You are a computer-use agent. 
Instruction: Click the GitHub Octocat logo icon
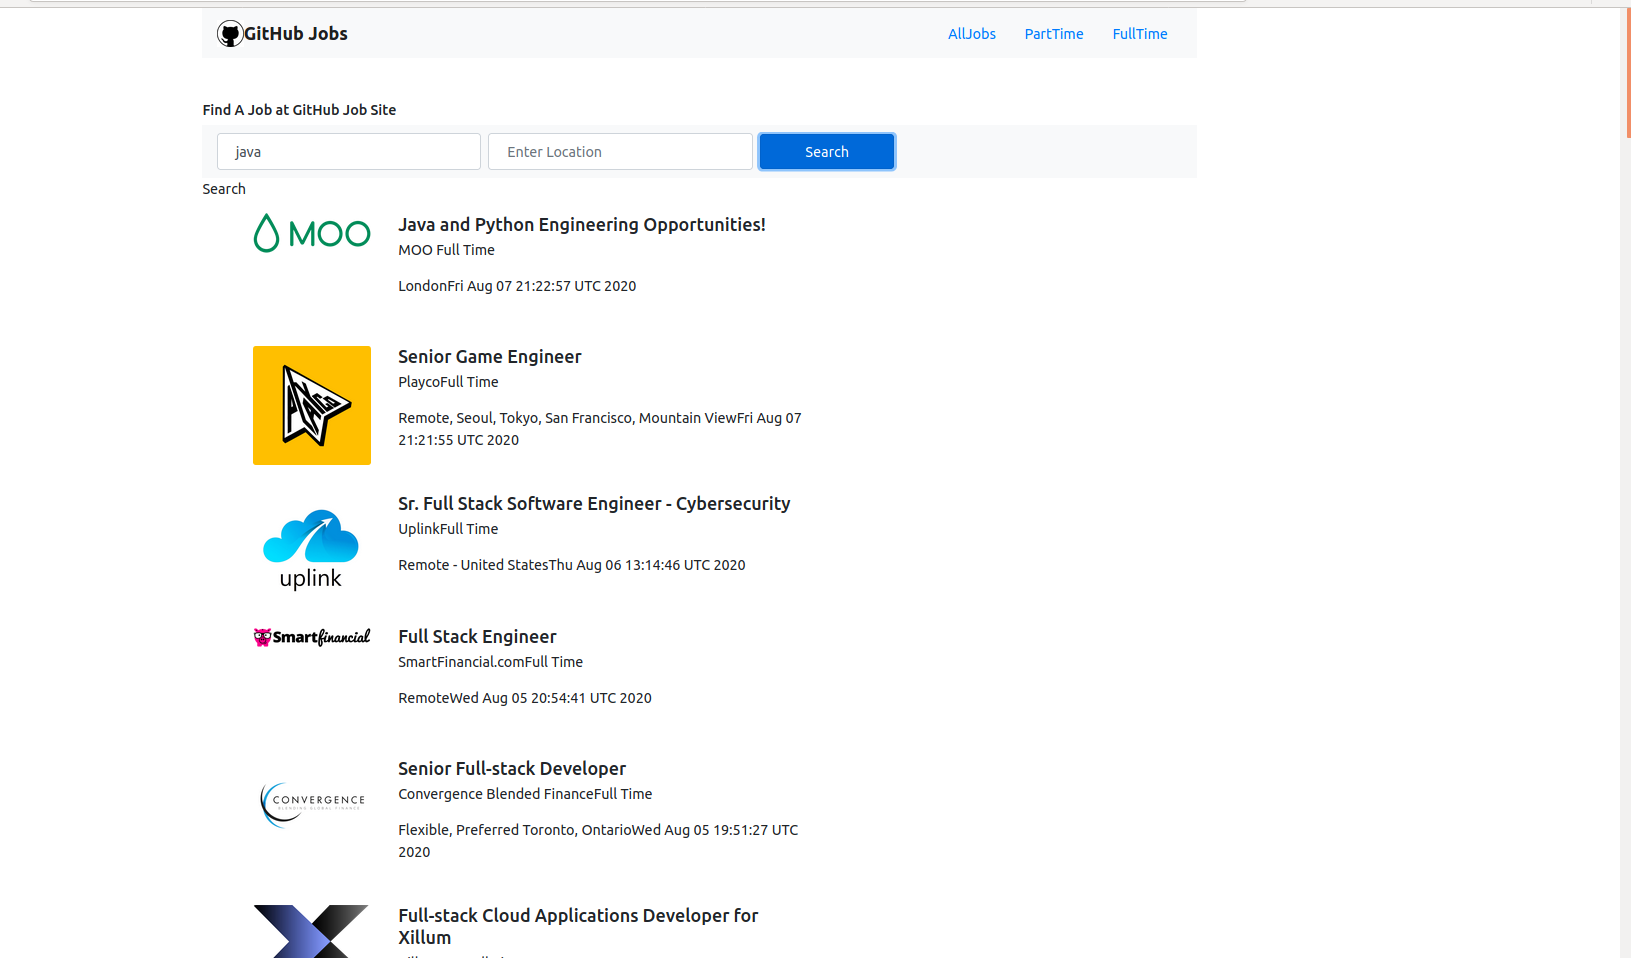(230, 34)
